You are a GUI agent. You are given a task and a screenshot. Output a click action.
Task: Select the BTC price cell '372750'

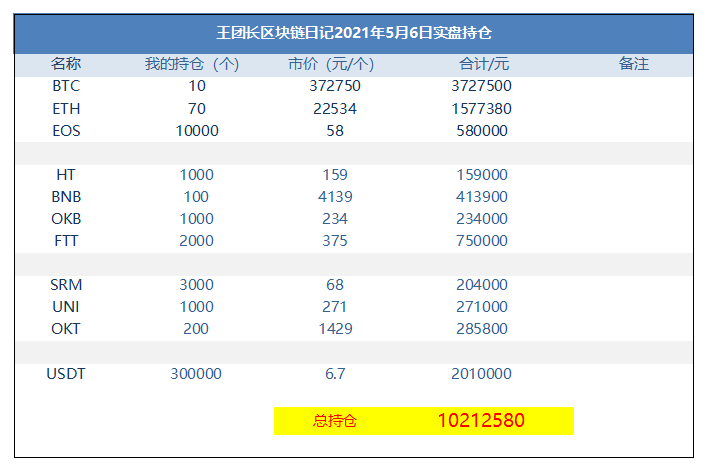[x=335, y=86]
